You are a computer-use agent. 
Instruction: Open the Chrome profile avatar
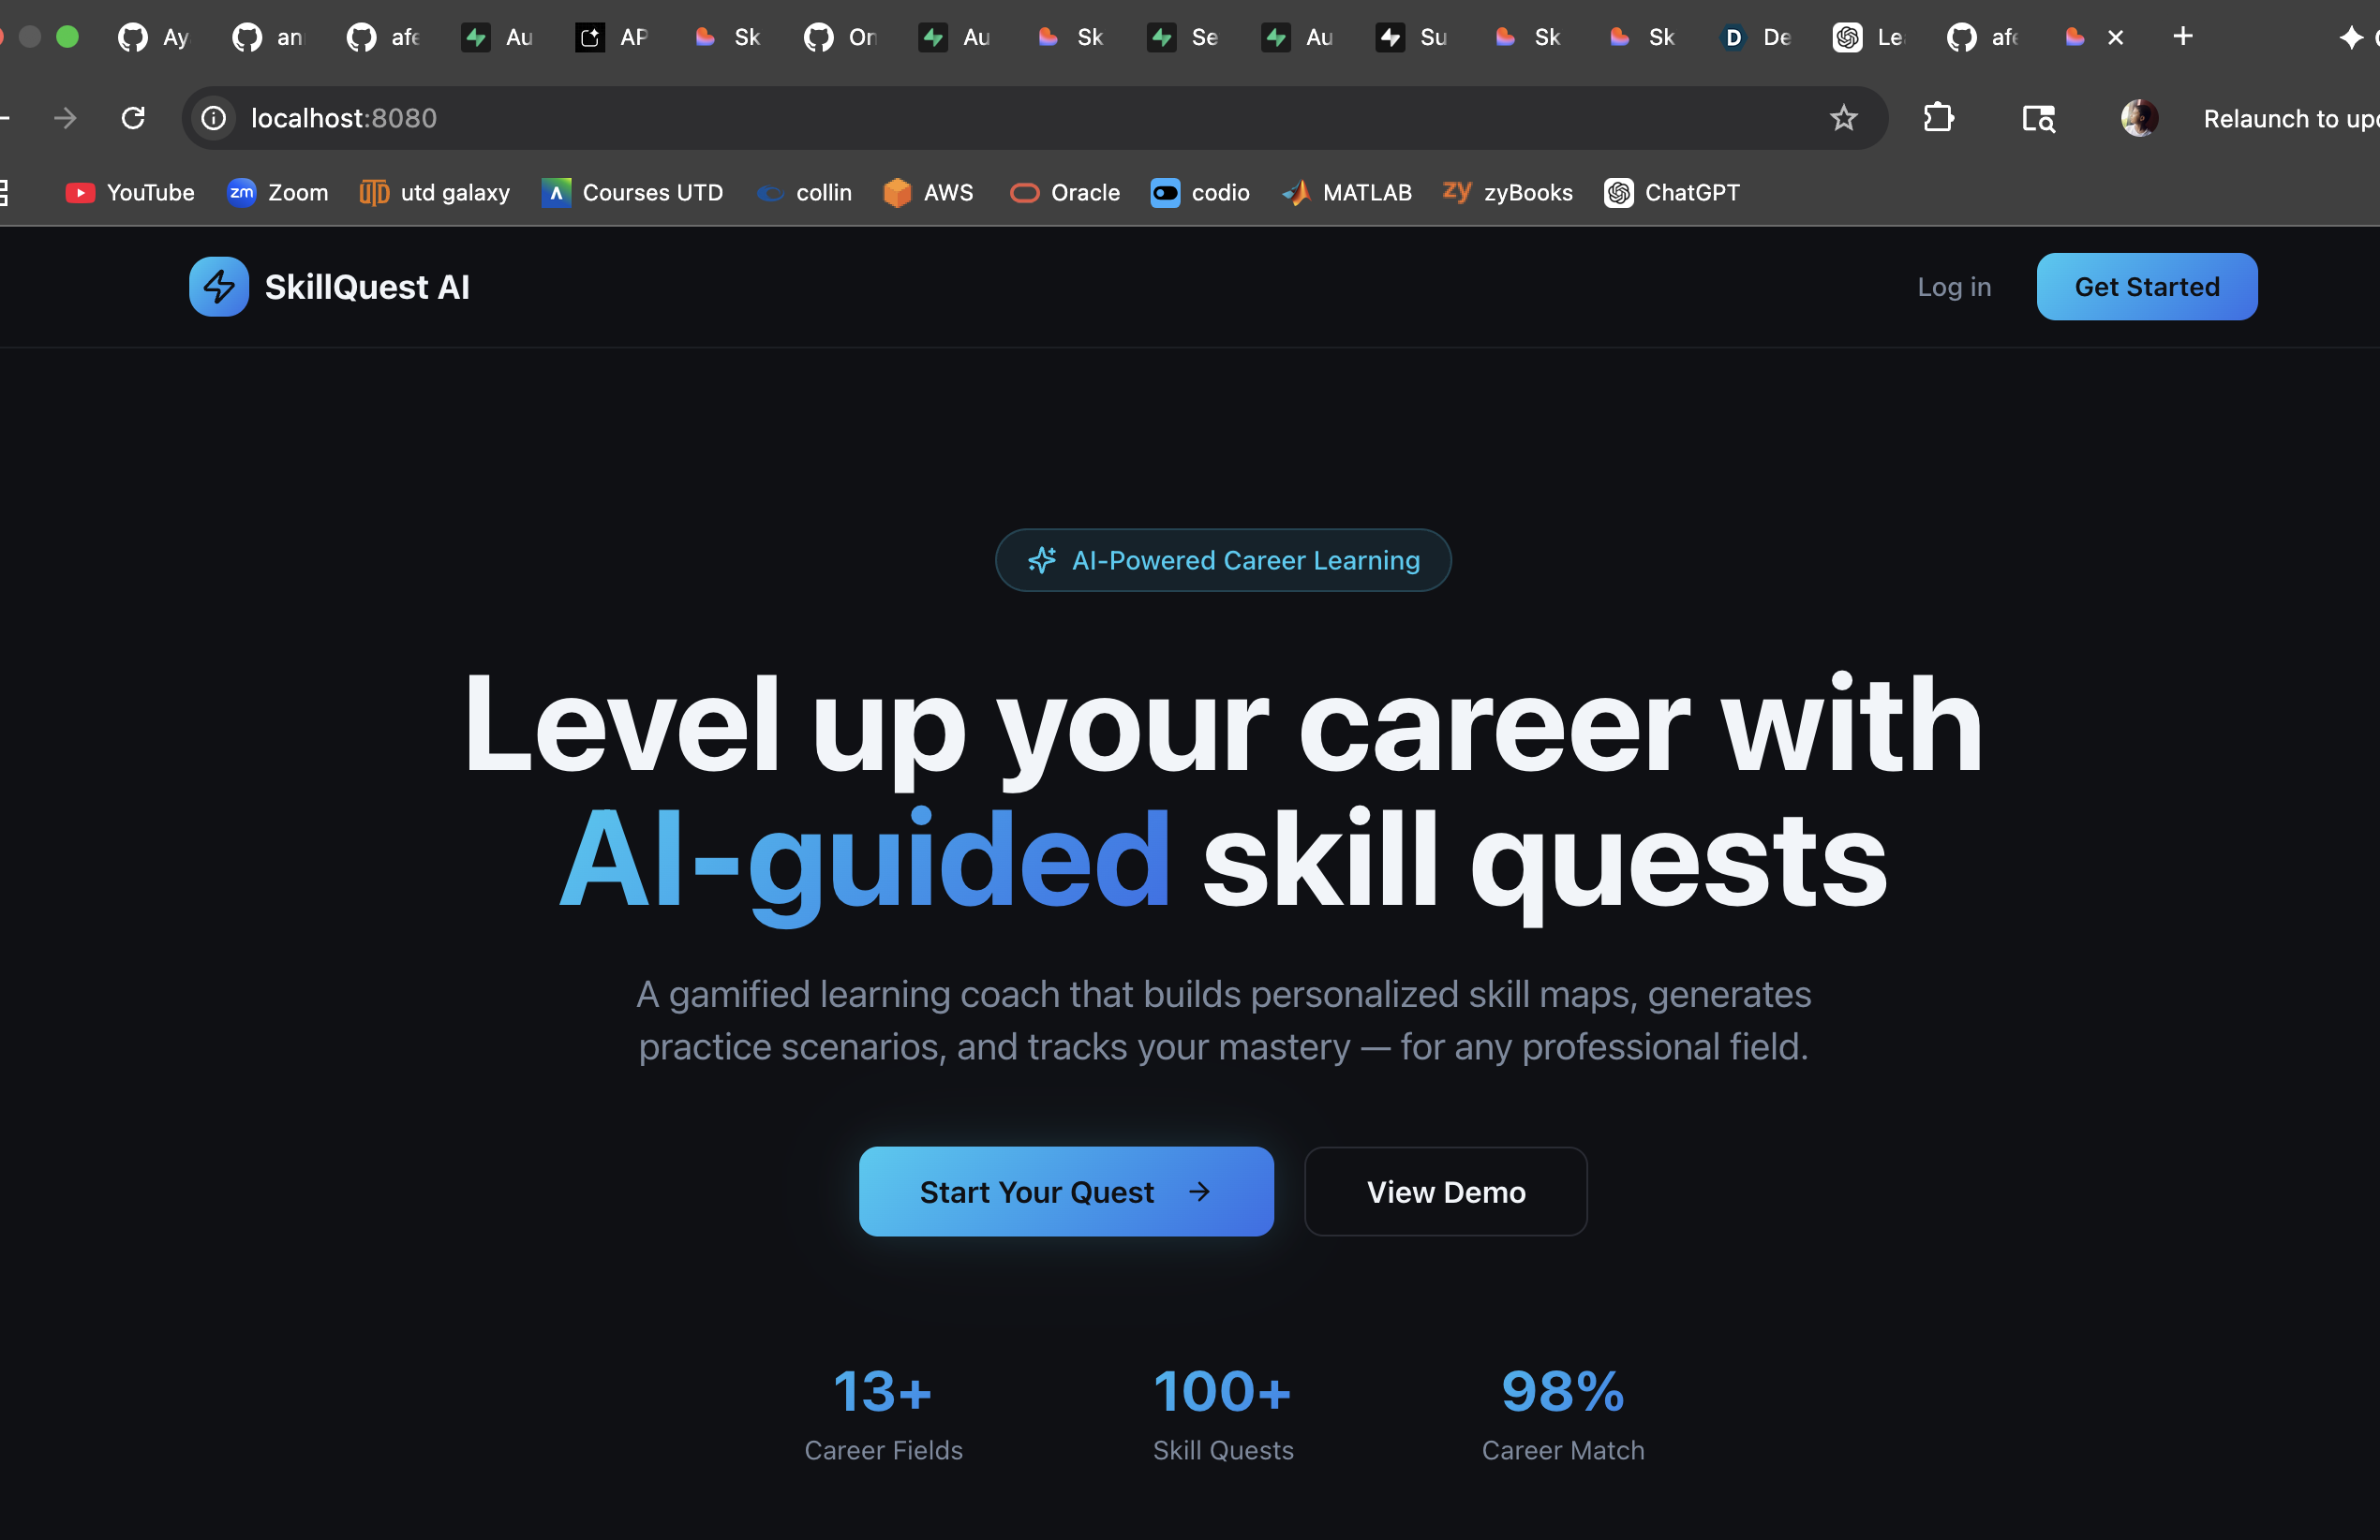pyautogui.click(x=2138, y=118)
